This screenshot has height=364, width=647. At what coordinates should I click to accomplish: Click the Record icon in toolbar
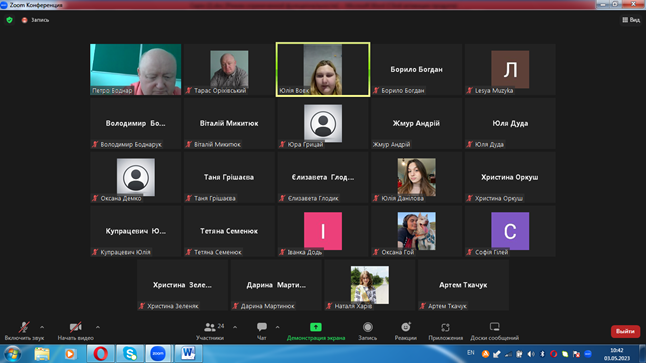click(x=368, y=327)
